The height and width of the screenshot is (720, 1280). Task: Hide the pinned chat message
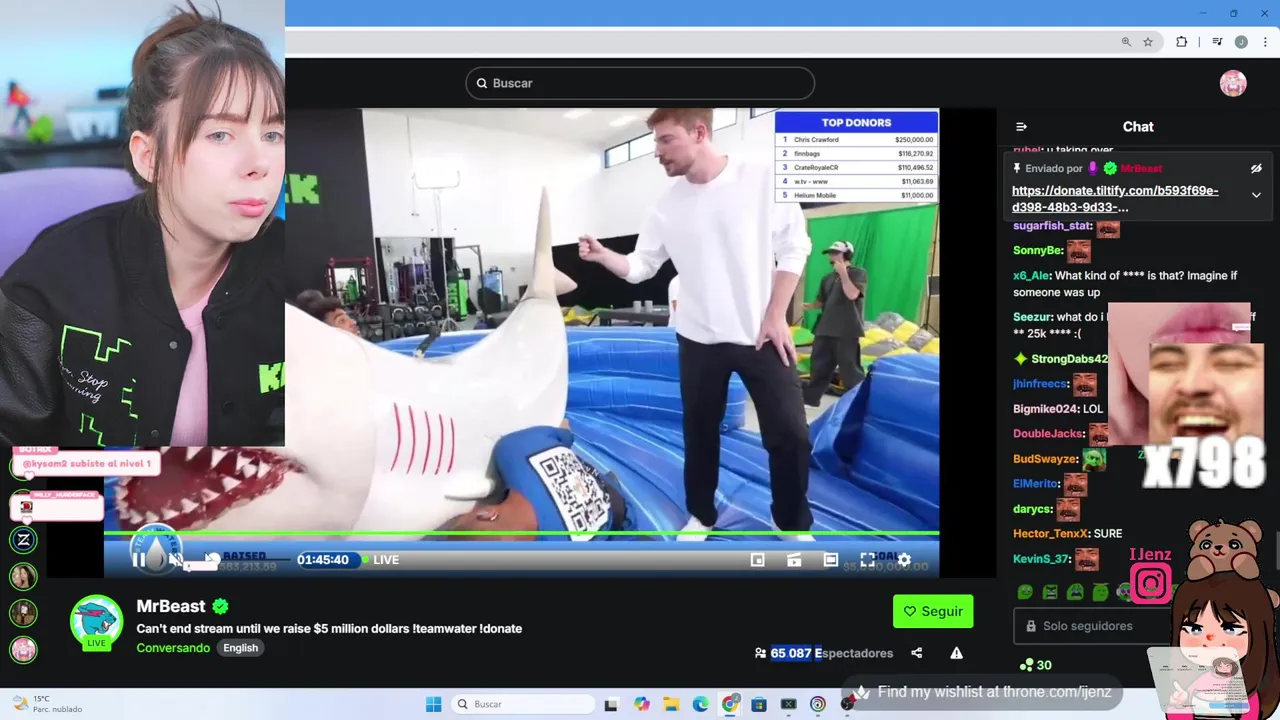[1256, 169]
